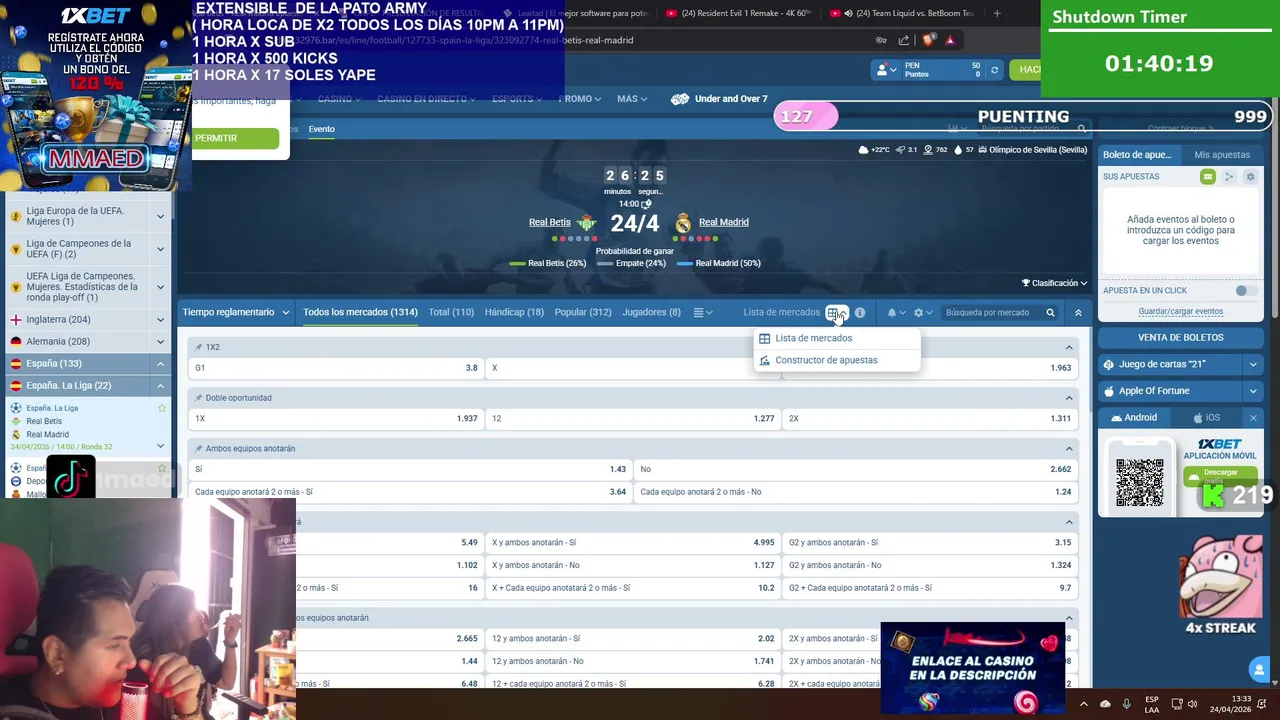Screen dimensions: 1280x720
Task: Open the Windows tray volume icon
Action: pyautogui.click(x=1191, y=704)
